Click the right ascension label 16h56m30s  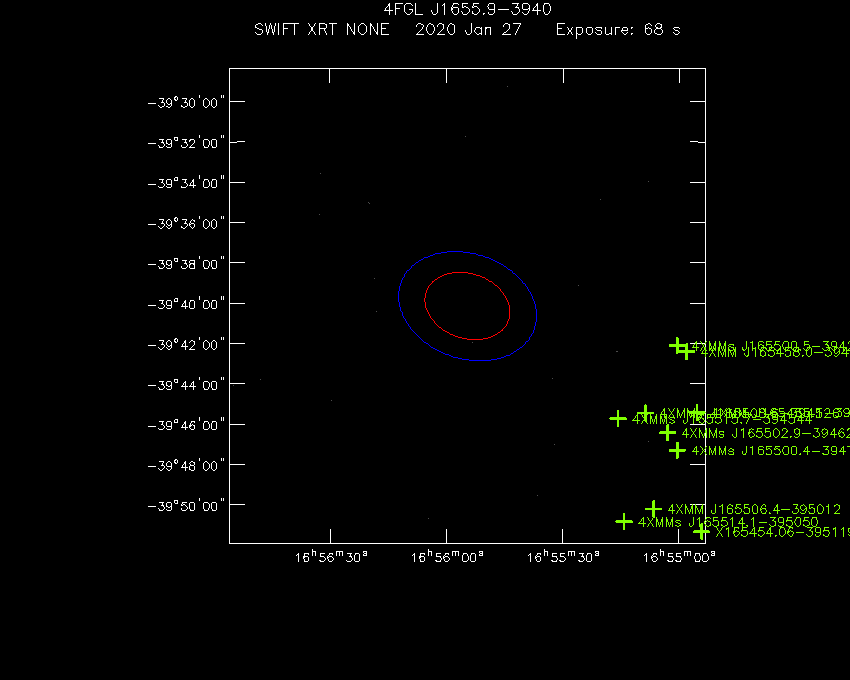tap(331, 557)
